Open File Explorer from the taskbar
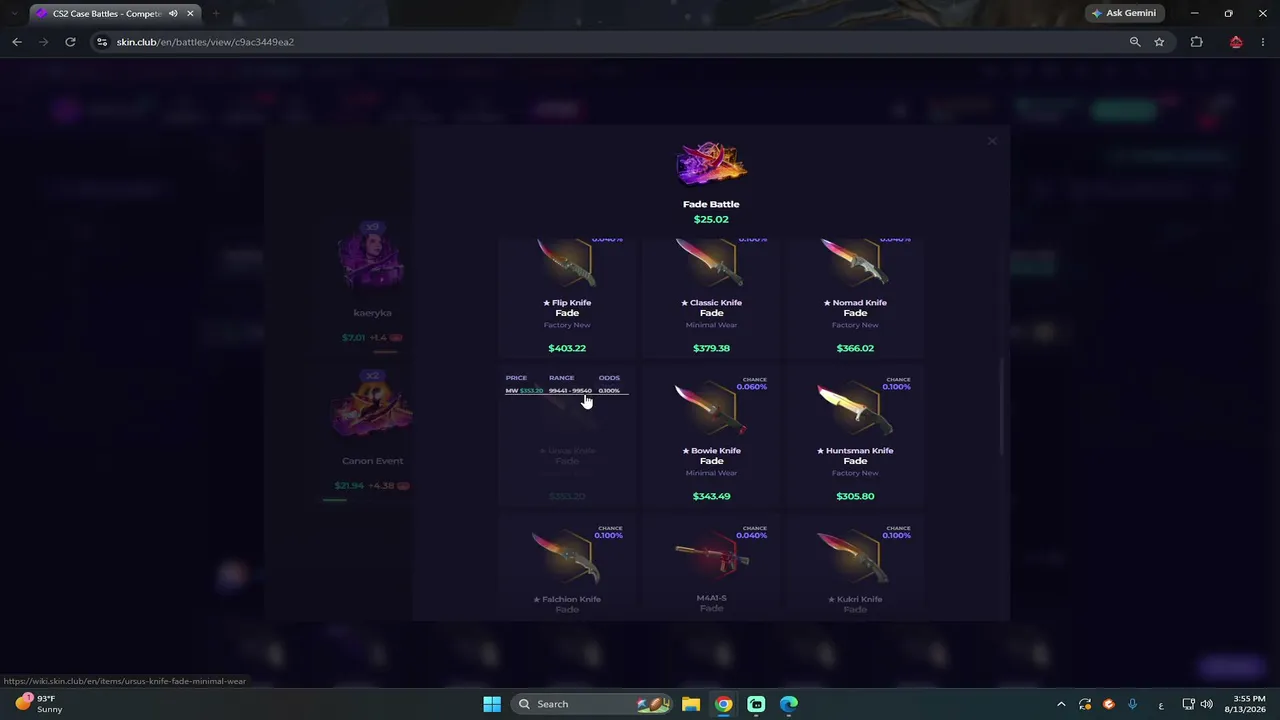Image resolution: width=1280 pixels, height=720 pixels. tap(691, 704)
